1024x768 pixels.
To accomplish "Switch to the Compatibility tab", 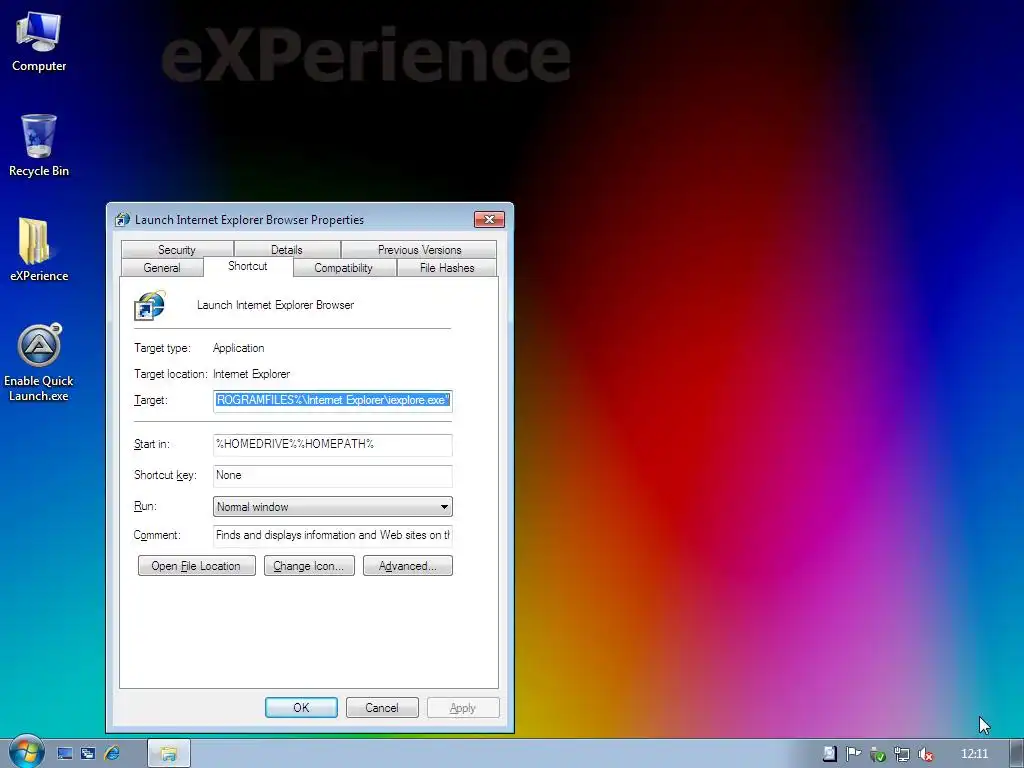I will tap(344, 268).
